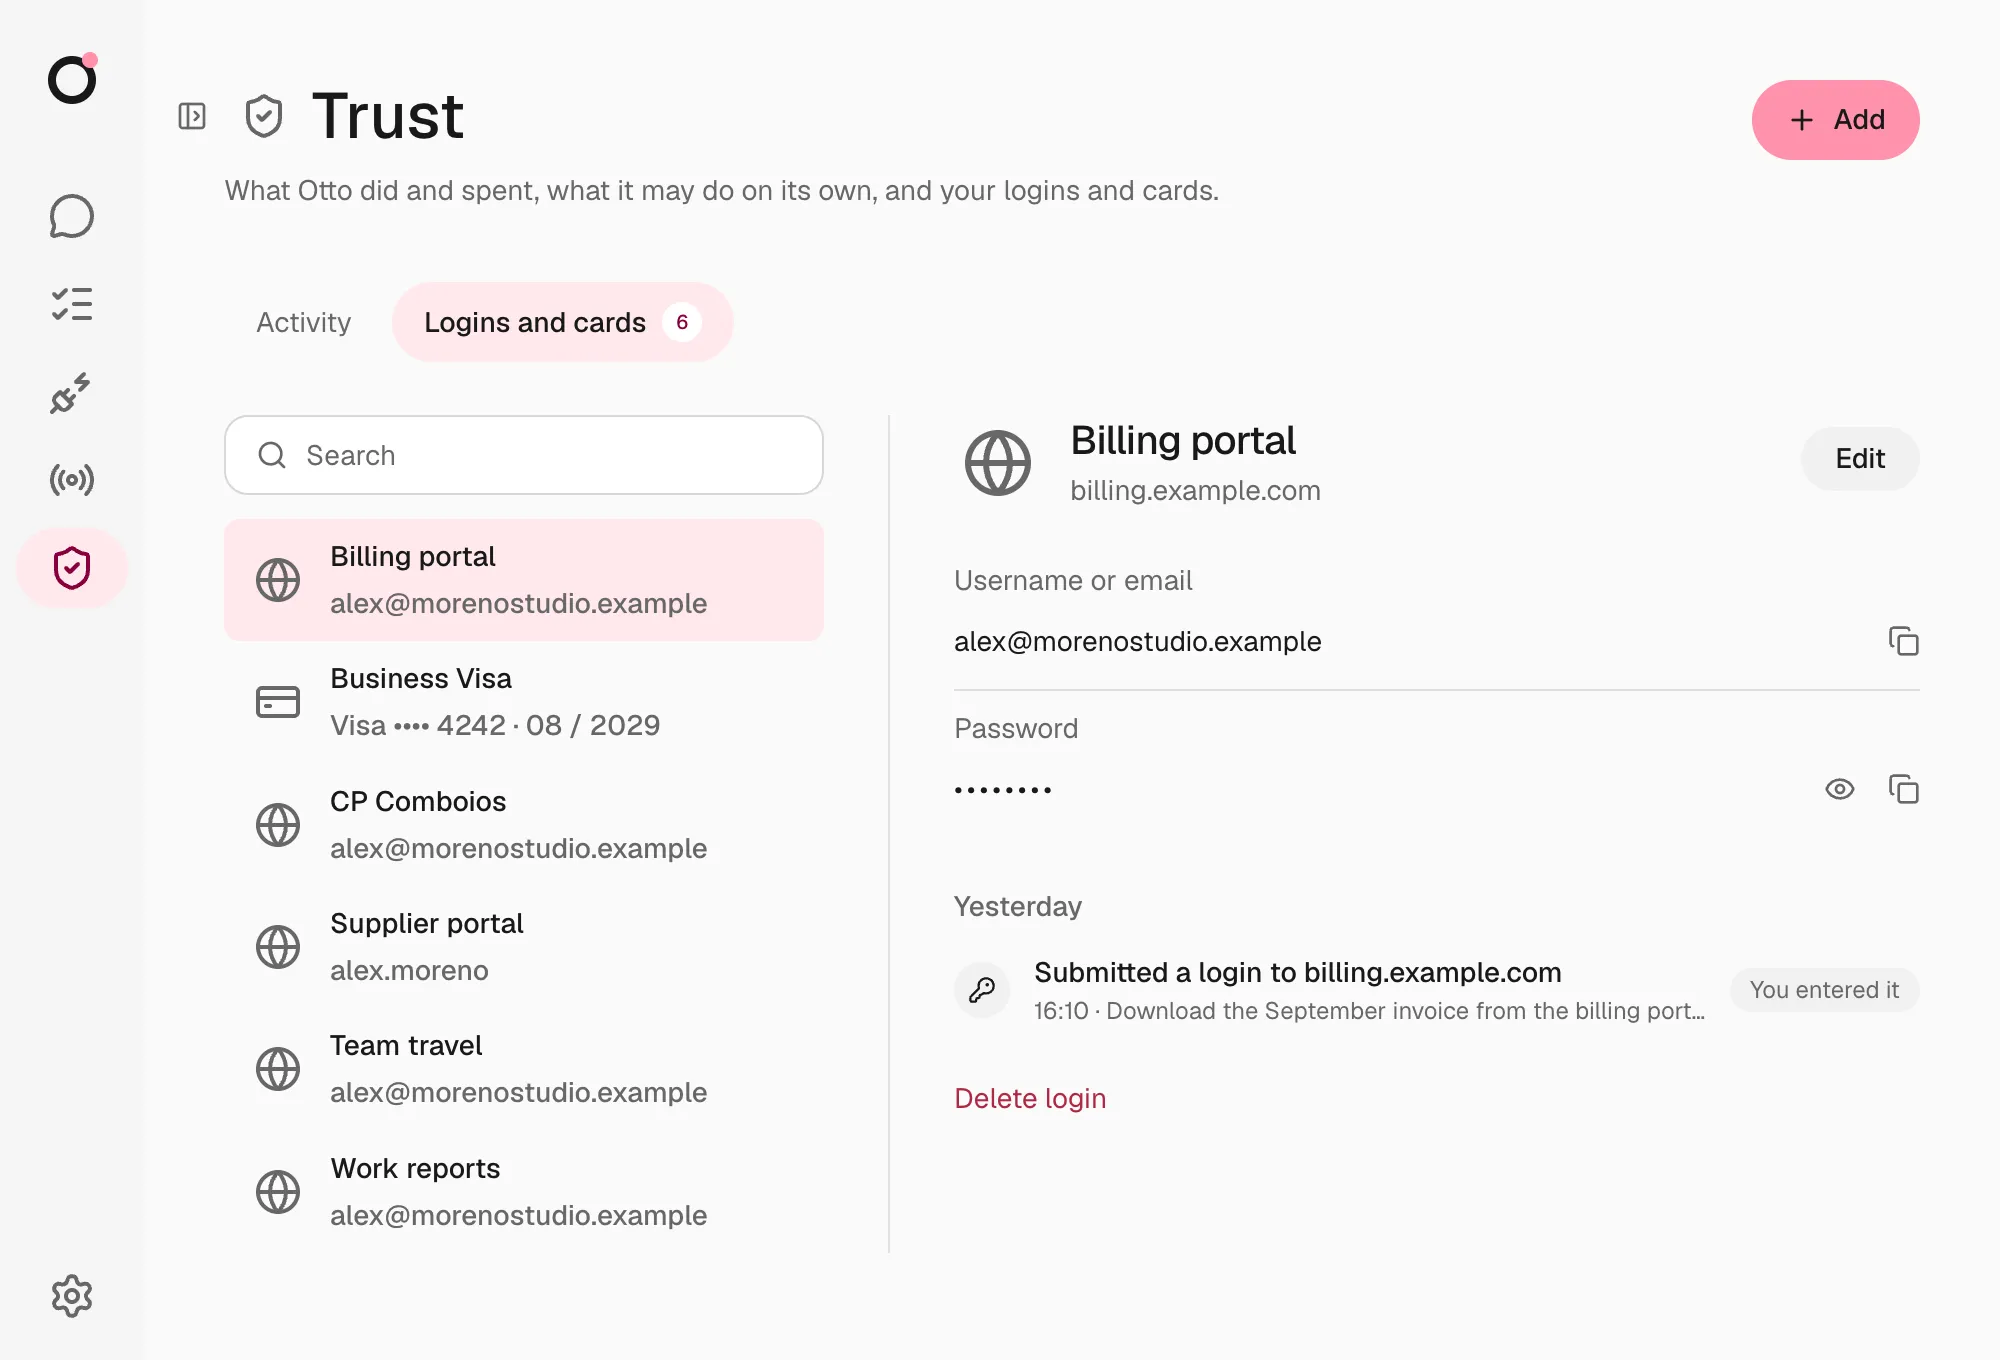Open the Work reports login
The image size is (2000, 1360).
click(x=524, y=1192)
